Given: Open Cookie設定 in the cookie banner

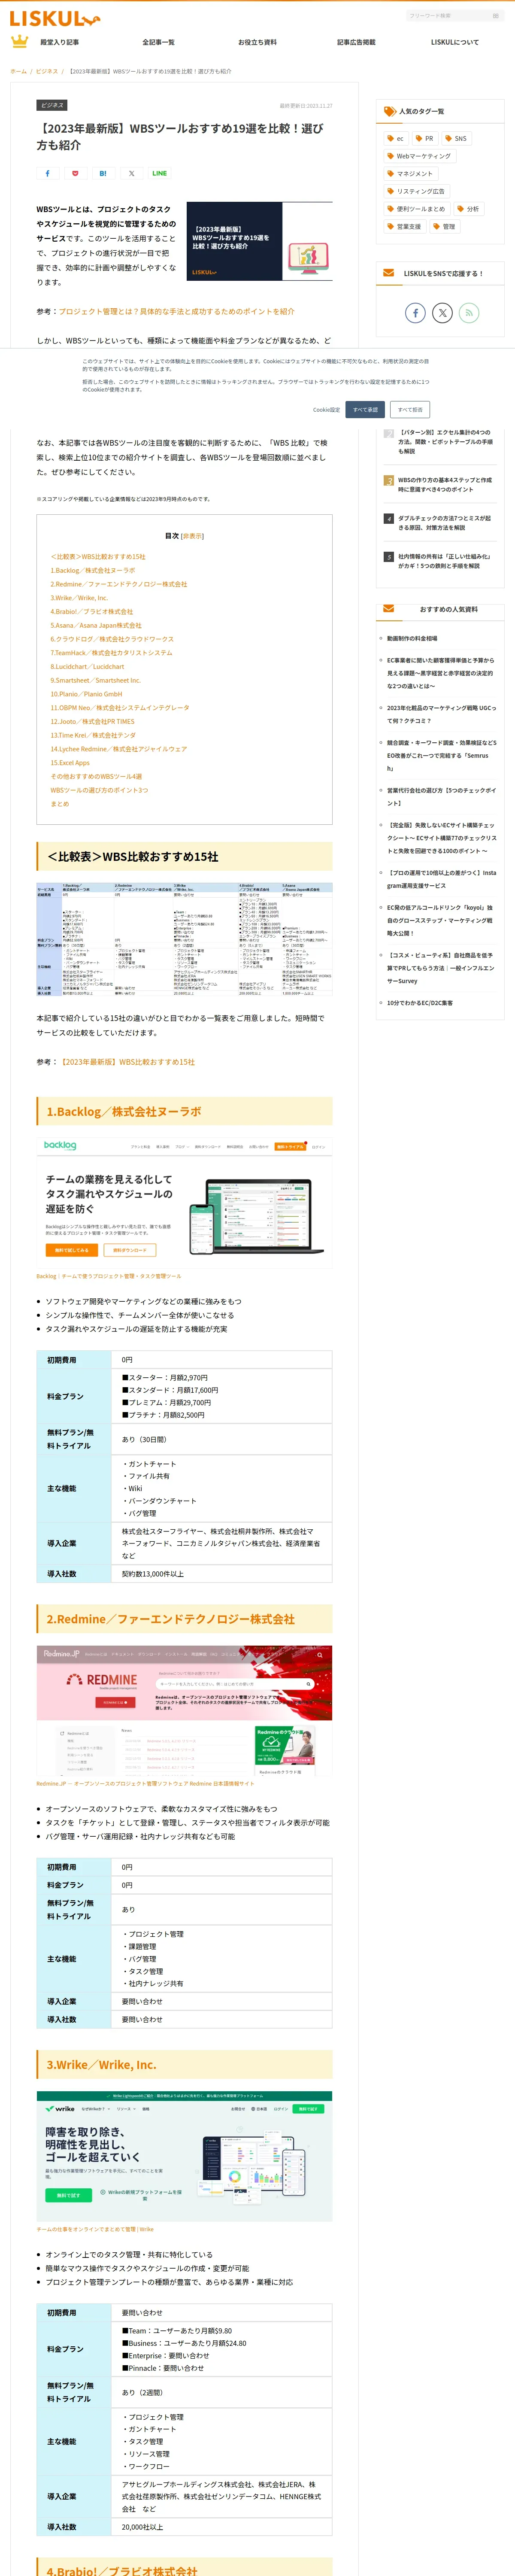Looking at the screenshot, I should [326, 410].
